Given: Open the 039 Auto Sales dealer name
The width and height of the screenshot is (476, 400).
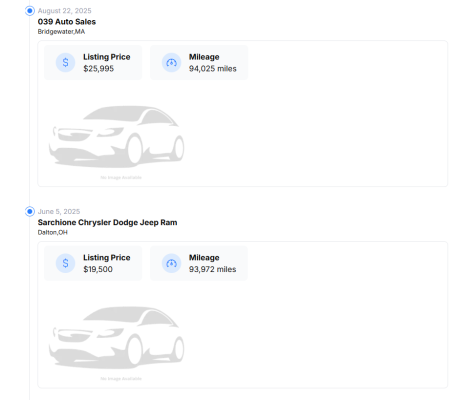Looking at the screenshot, I should tap(67, 22).
